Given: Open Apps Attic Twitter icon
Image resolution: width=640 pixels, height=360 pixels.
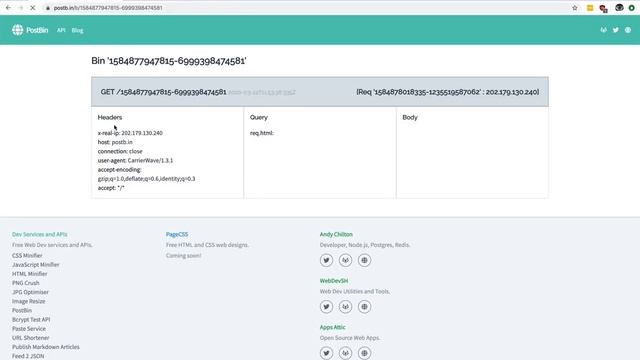Looking at the screenshot, I should coord(326,353).
